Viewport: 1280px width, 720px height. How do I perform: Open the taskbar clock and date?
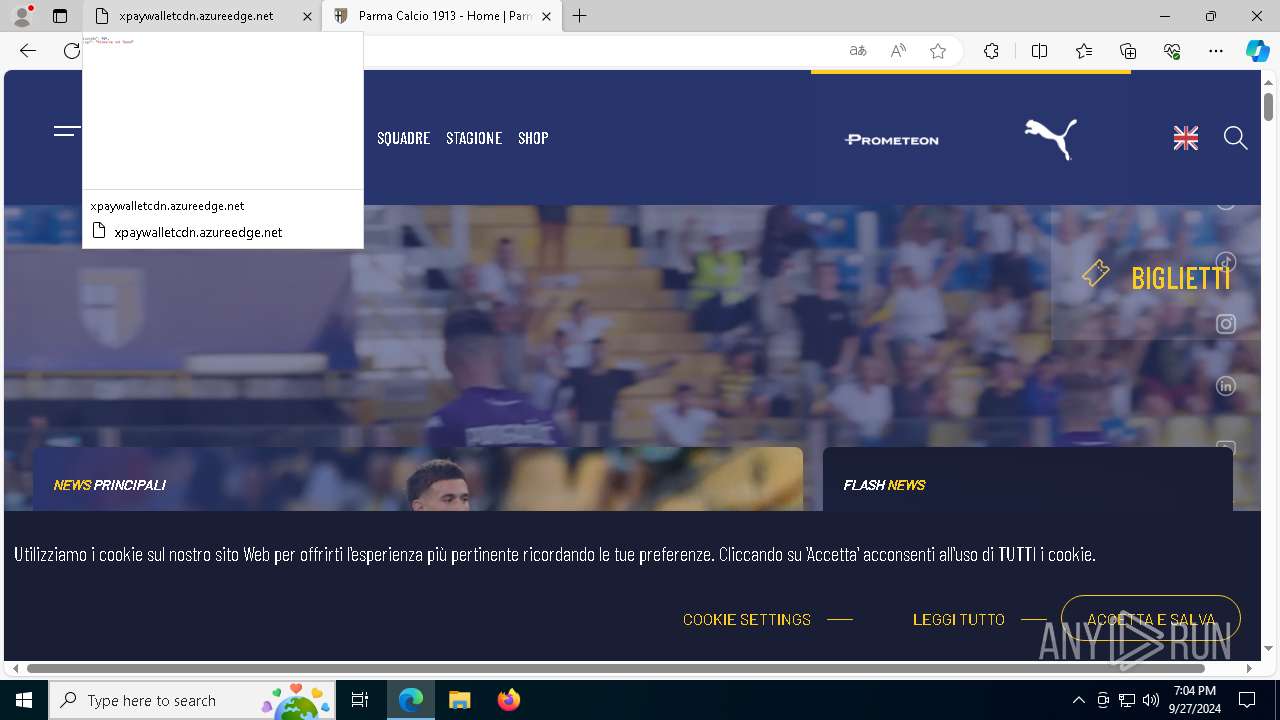click(1195, 700)
